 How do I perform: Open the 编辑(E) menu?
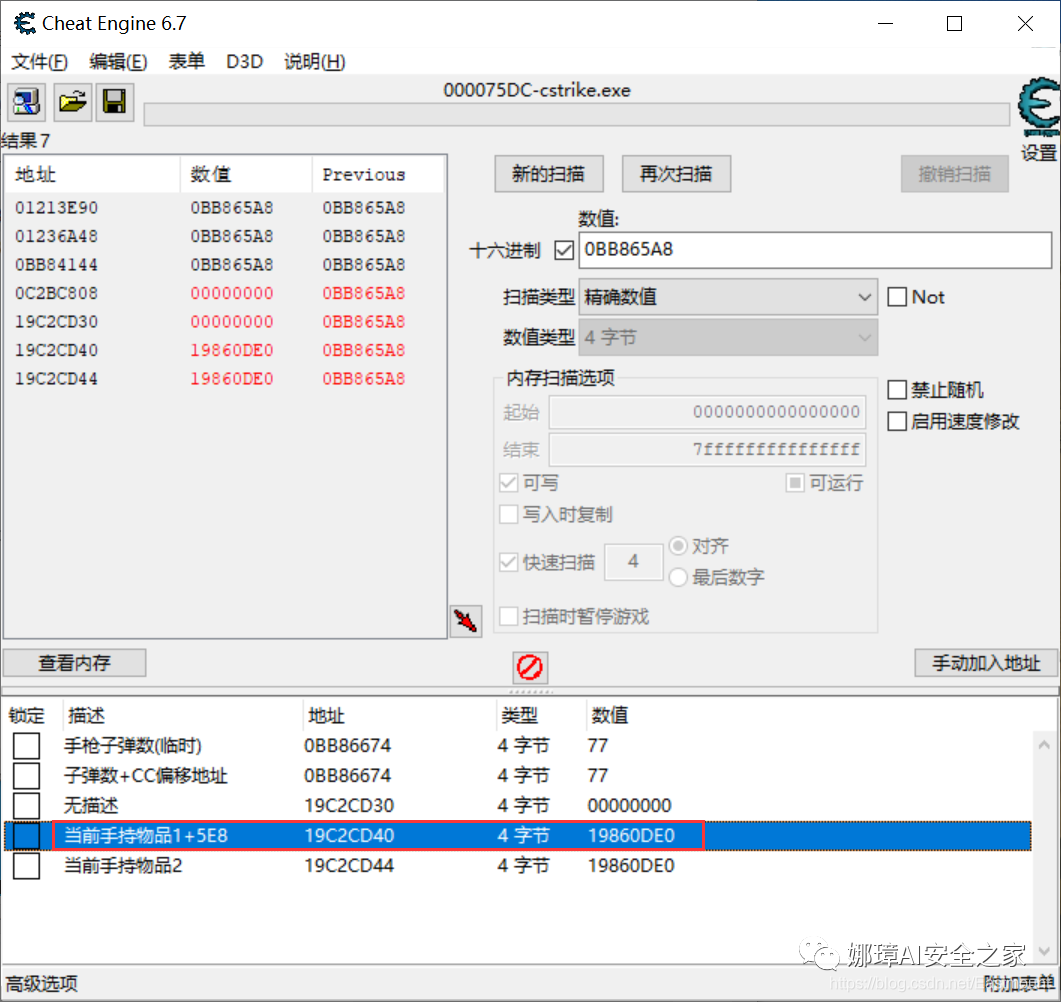[118, 62]
